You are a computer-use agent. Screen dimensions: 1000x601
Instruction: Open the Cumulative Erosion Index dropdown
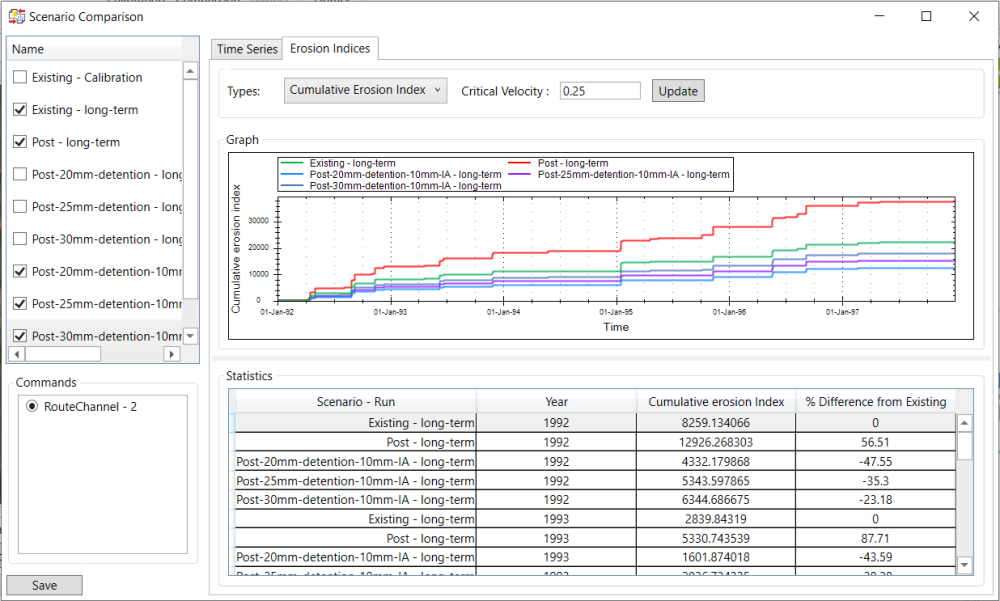coord(365,90)
